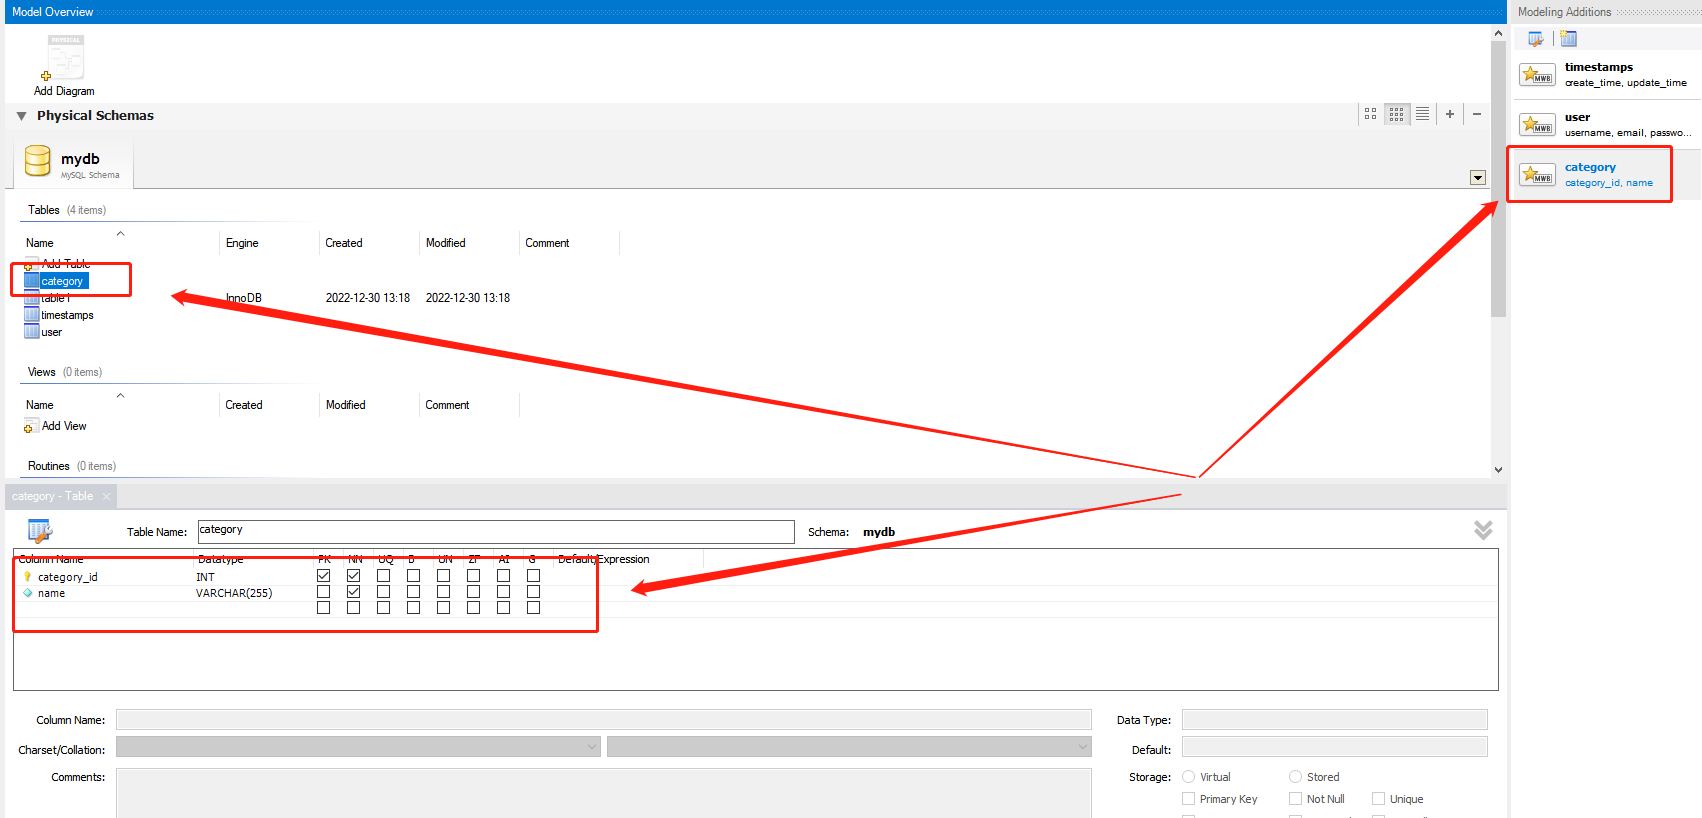
Task: Click the Data Type input field
Action: pyautogui.click(x=1335, y=720)
